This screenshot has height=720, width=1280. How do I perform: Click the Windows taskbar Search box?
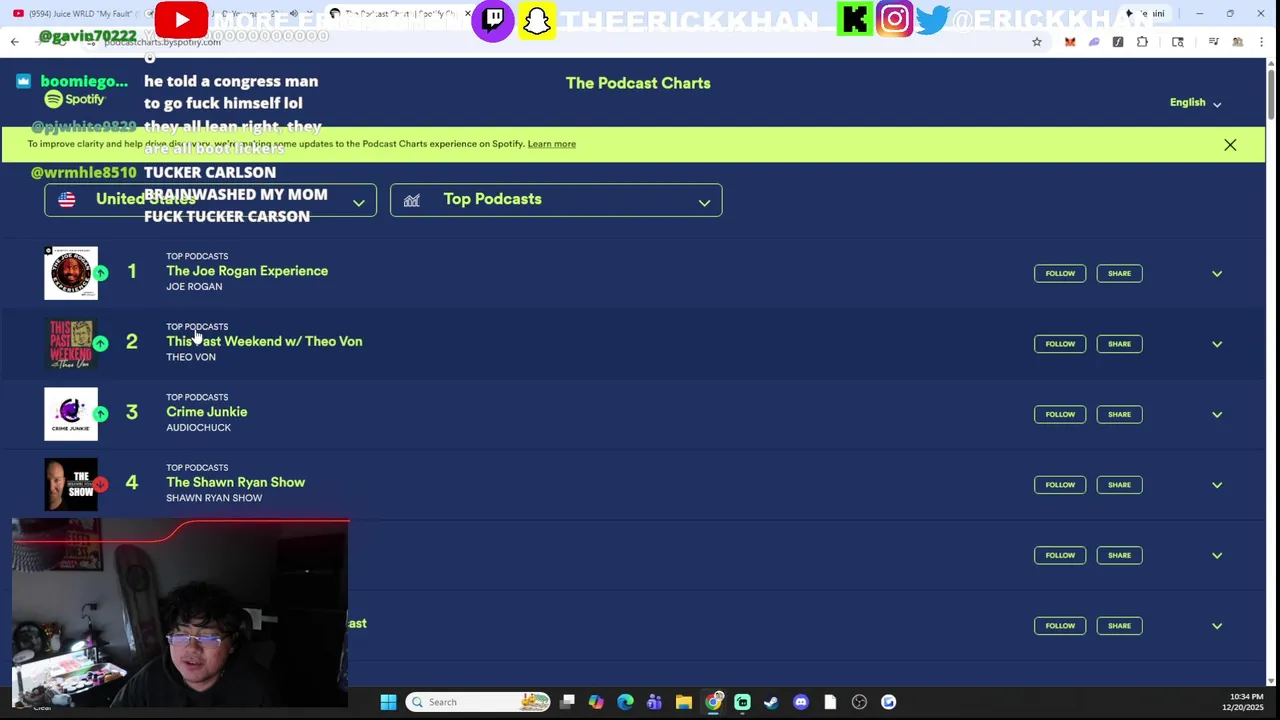pos(477,702)
